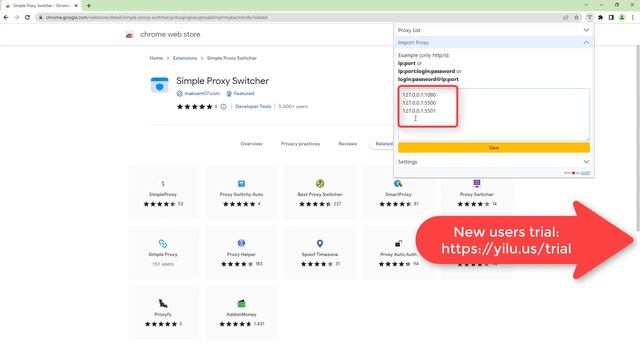Click the Chrome Web Store logo
Image resolution: width=640 pixels, height=360 pixels.
coord(130,35)
